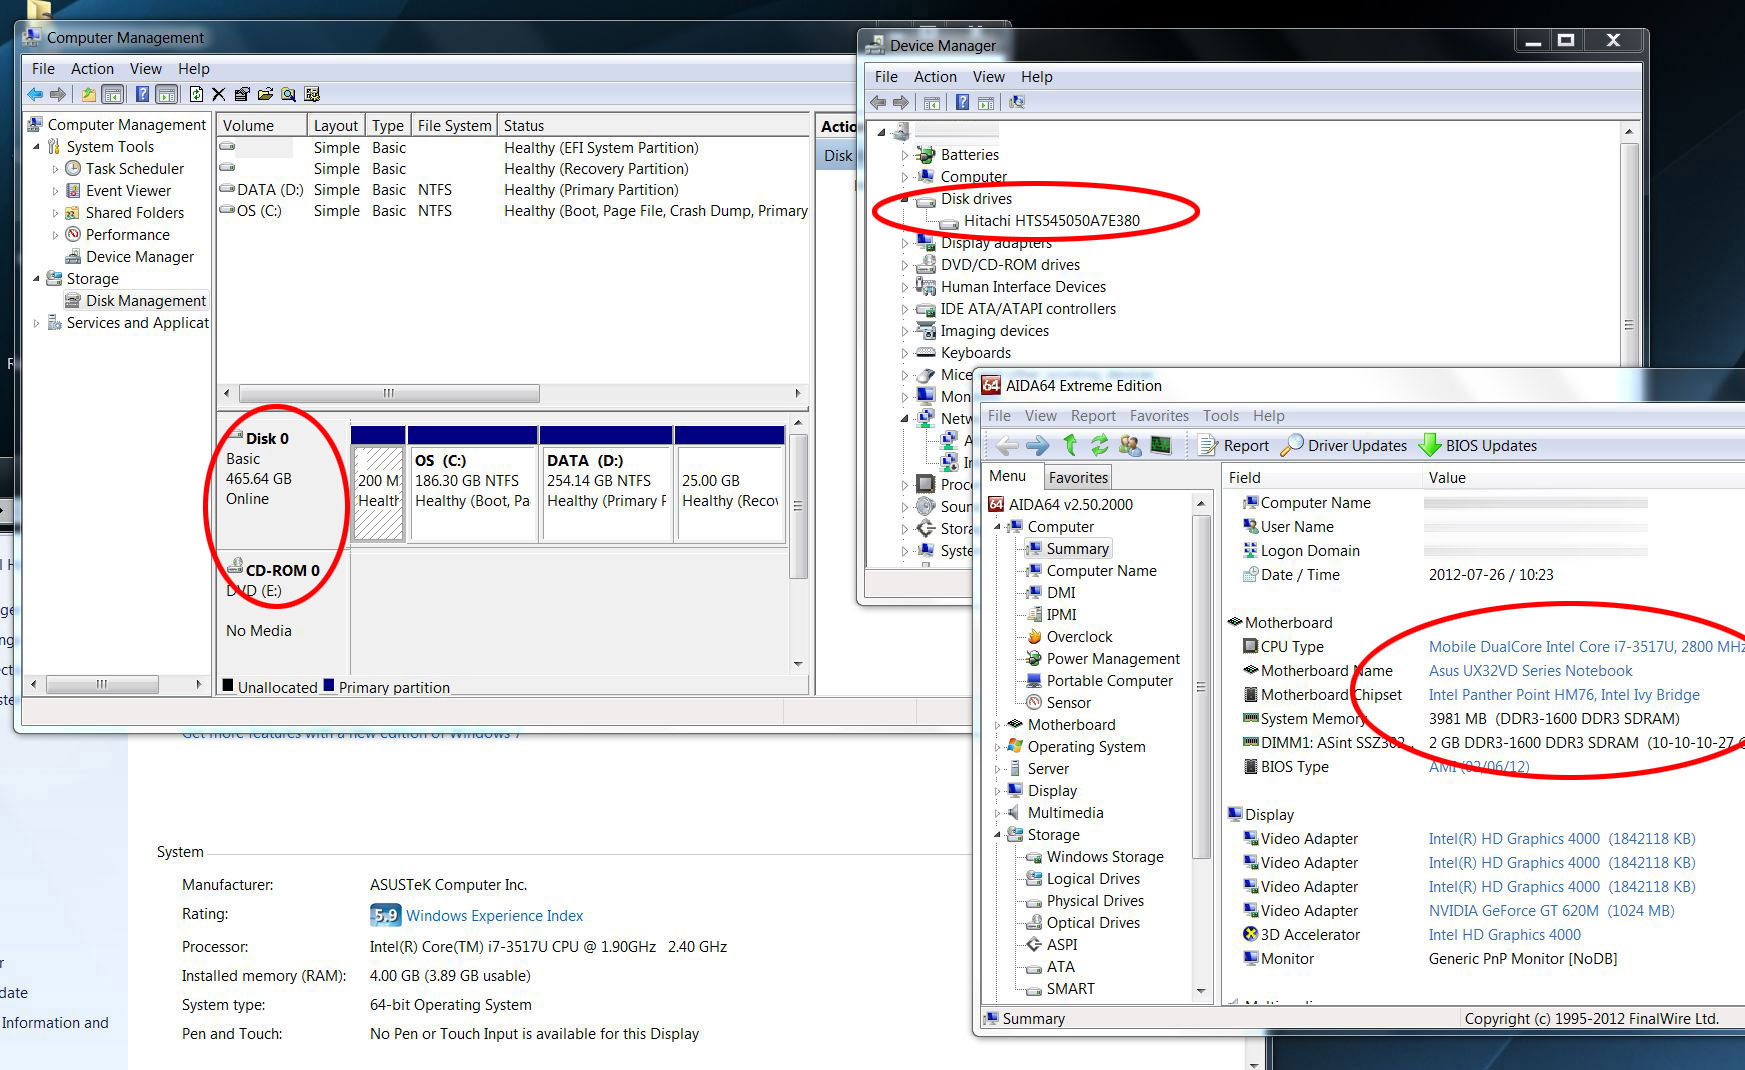
Task: Click AIDA64 refresh icon
Action: click(1099, 445)
